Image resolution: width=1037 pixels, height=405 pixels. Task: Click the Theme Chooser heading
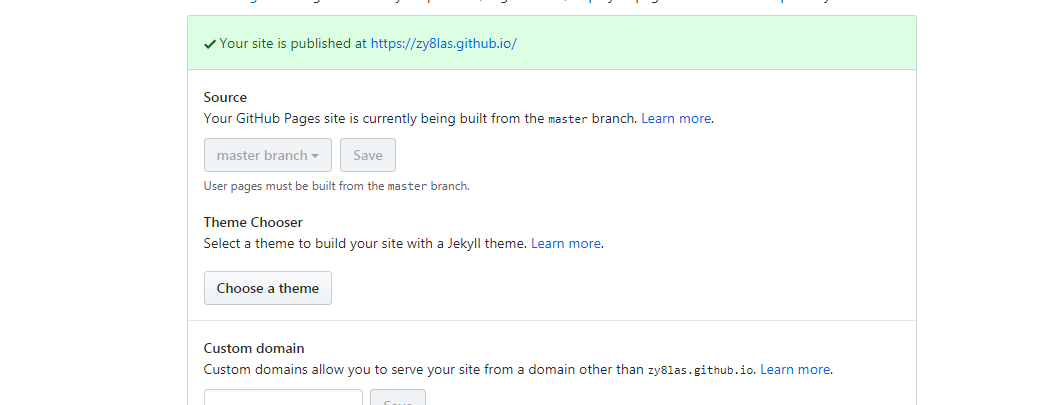pyautogui.click(x=253, y=222)
